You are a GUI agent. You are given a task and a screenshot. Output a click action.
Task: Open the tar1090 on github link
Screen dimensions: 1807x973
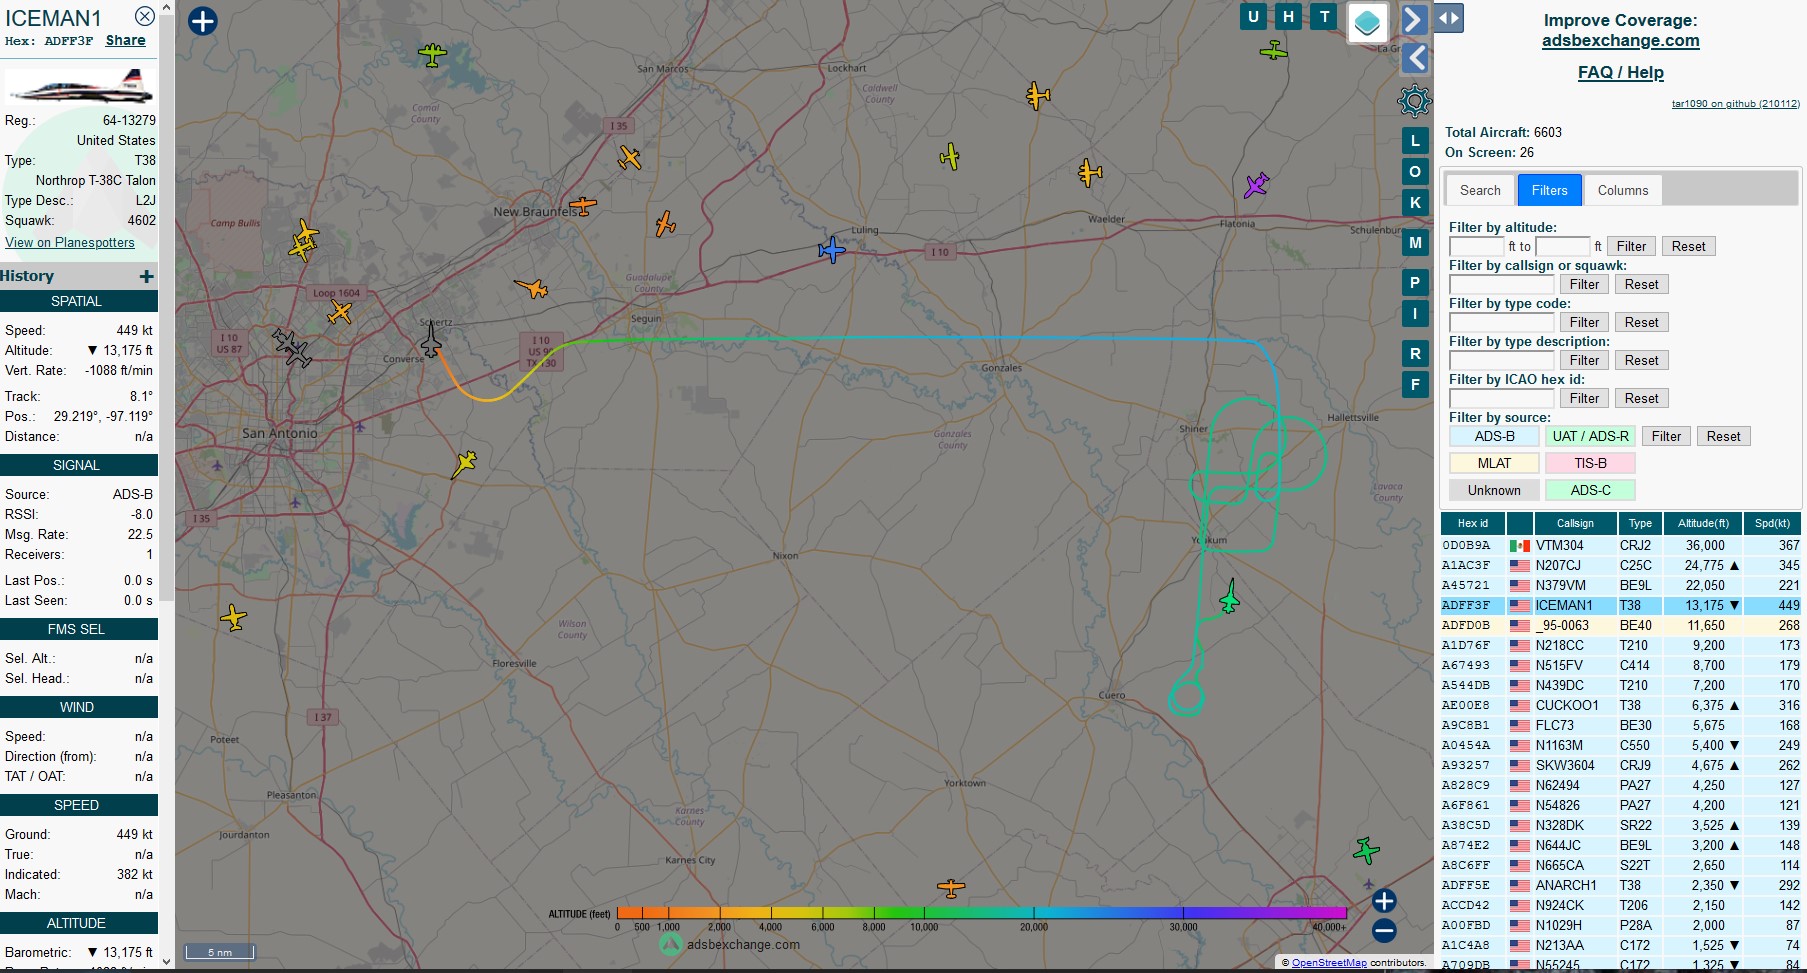[1735, 104]
